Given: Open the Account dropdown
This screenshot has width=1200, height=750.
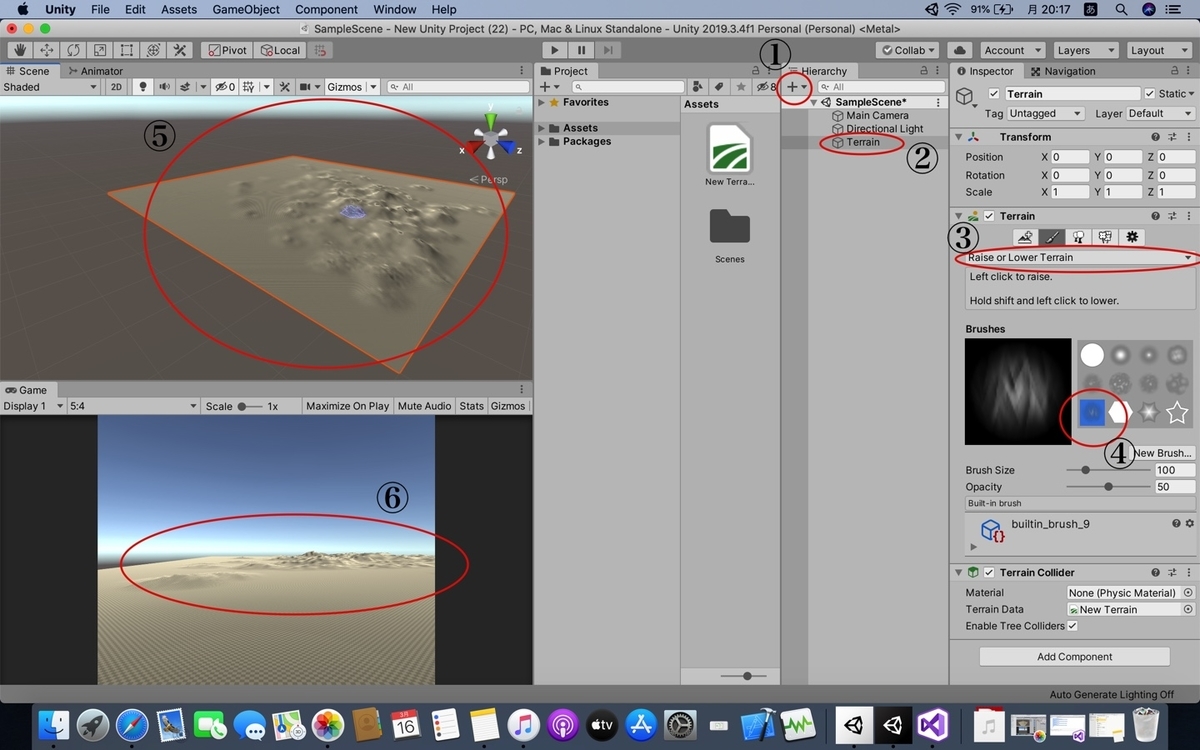Looking at the screenshot, I should (1011, 50).
